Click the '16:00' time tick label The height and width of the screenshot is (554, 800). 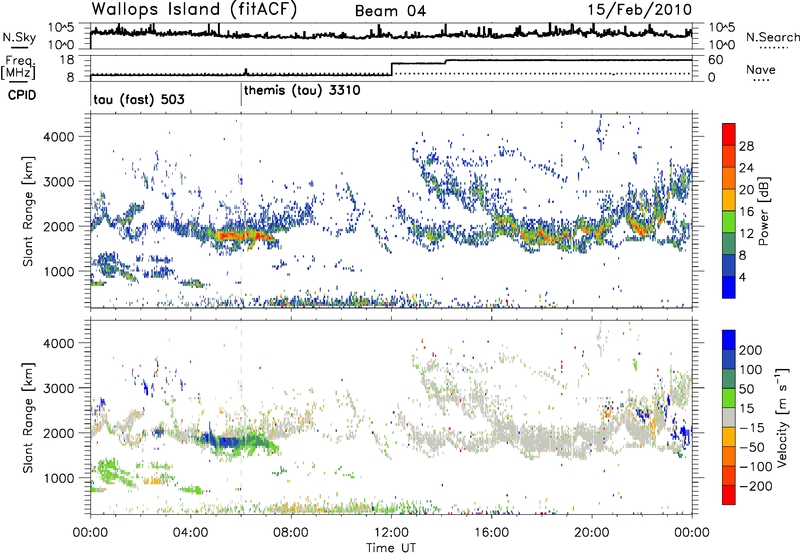coord(491,533)
